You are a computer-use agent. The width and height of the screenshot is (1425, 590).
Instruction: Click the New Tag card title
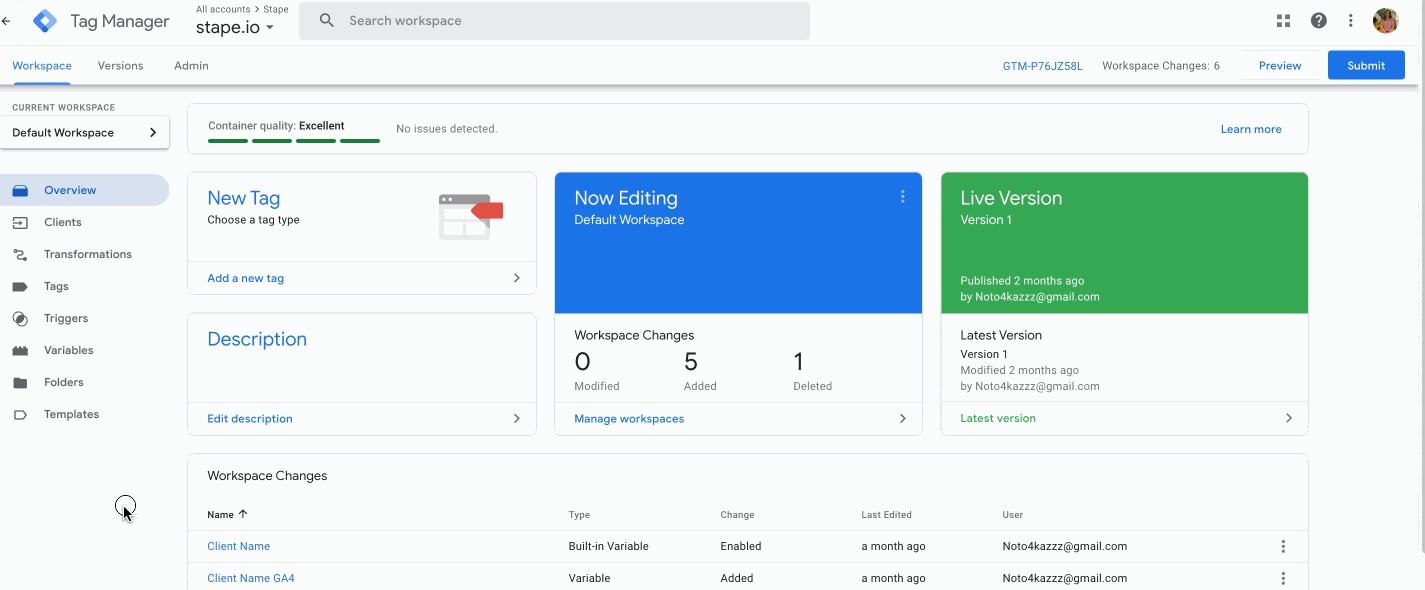click(x=243, y=198)
